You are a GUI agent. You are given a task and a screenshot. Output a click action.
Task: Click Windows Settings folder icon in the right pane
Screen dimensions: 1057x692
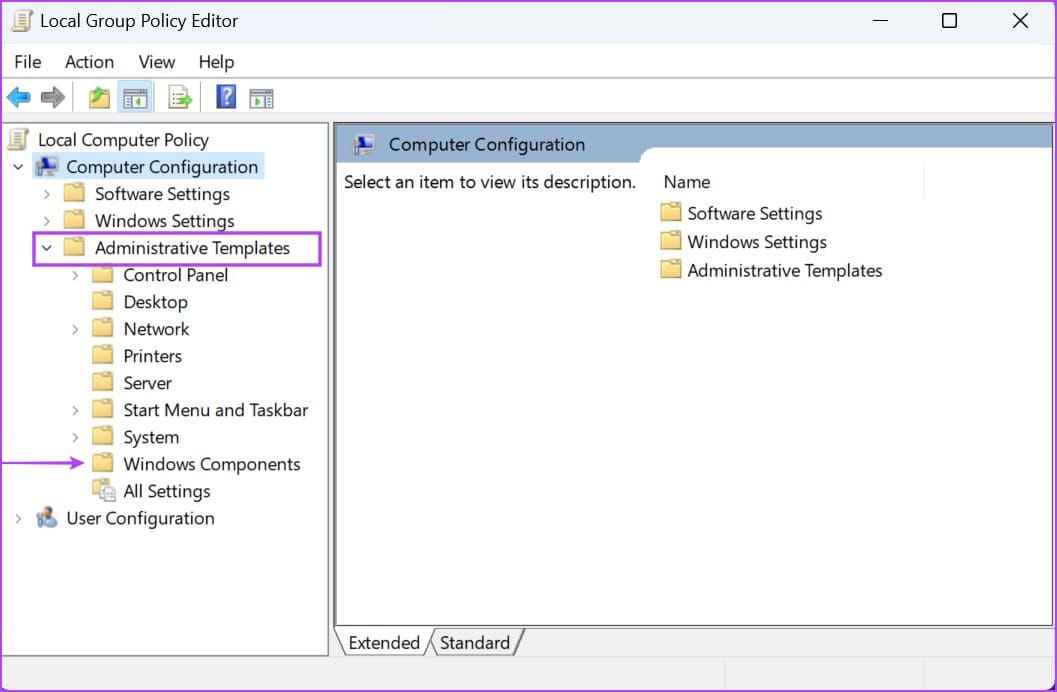[x=670, y=241]
